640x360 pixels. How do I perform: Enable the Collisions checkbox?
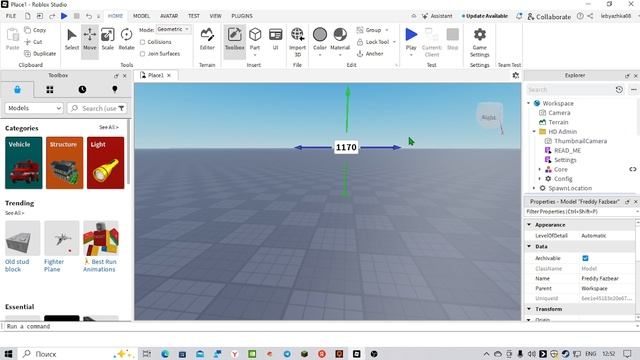point(142,42)
